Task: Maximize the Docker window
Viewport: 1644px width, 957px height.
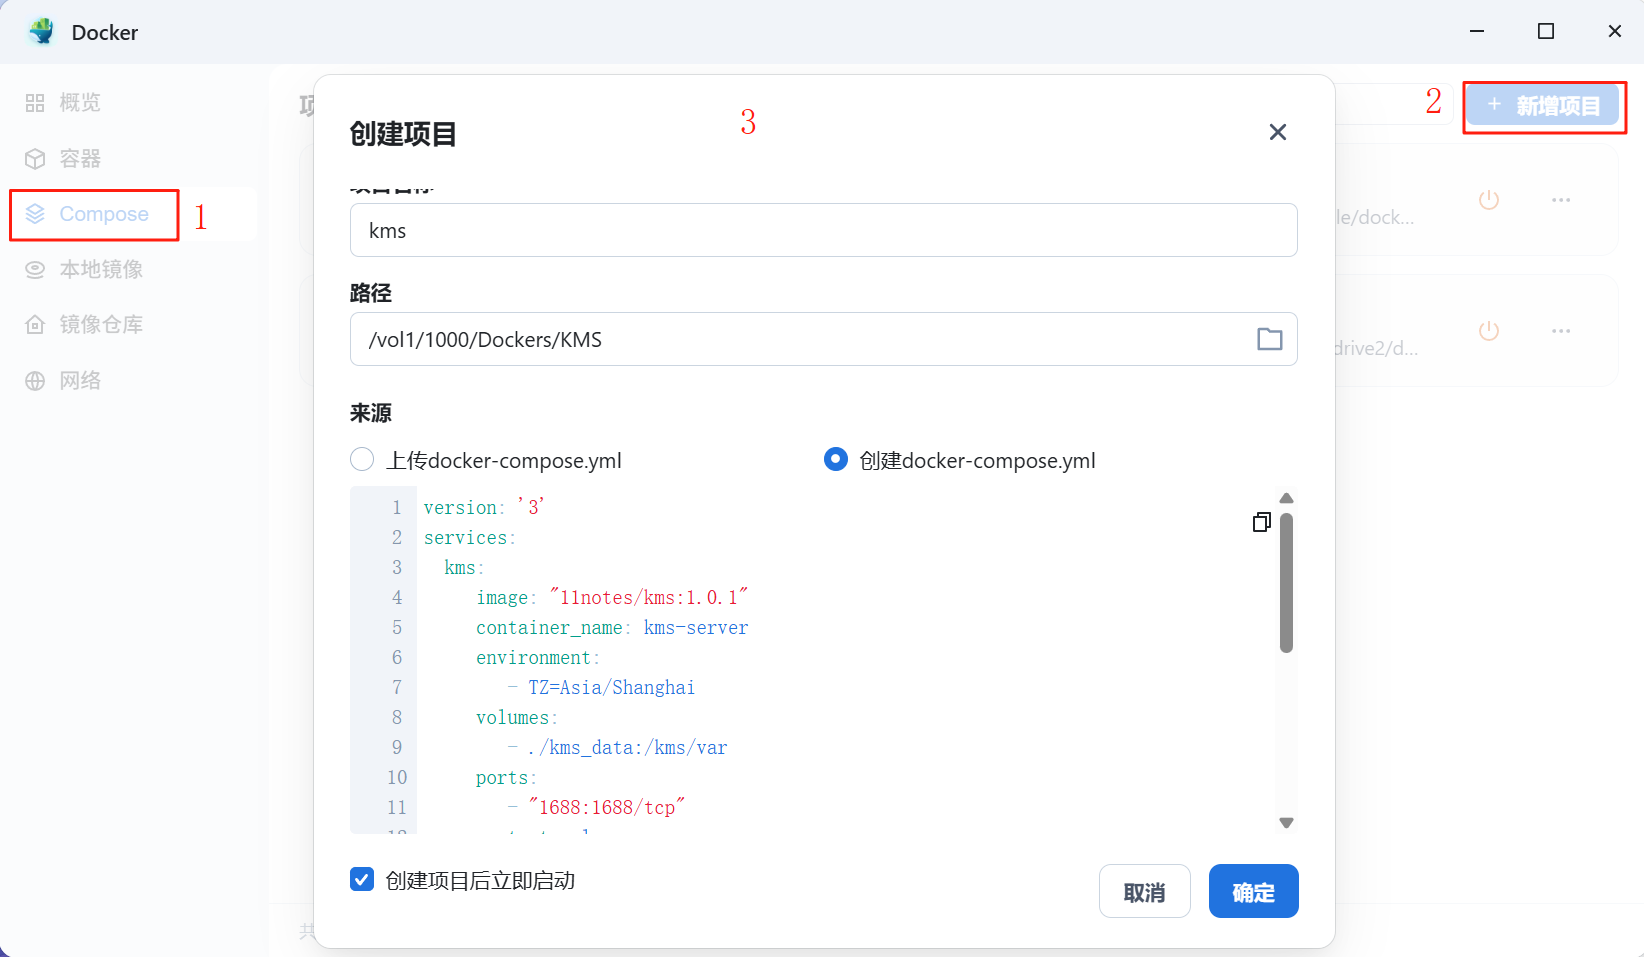Action: pyautogui.click(x=1546, y=31)
